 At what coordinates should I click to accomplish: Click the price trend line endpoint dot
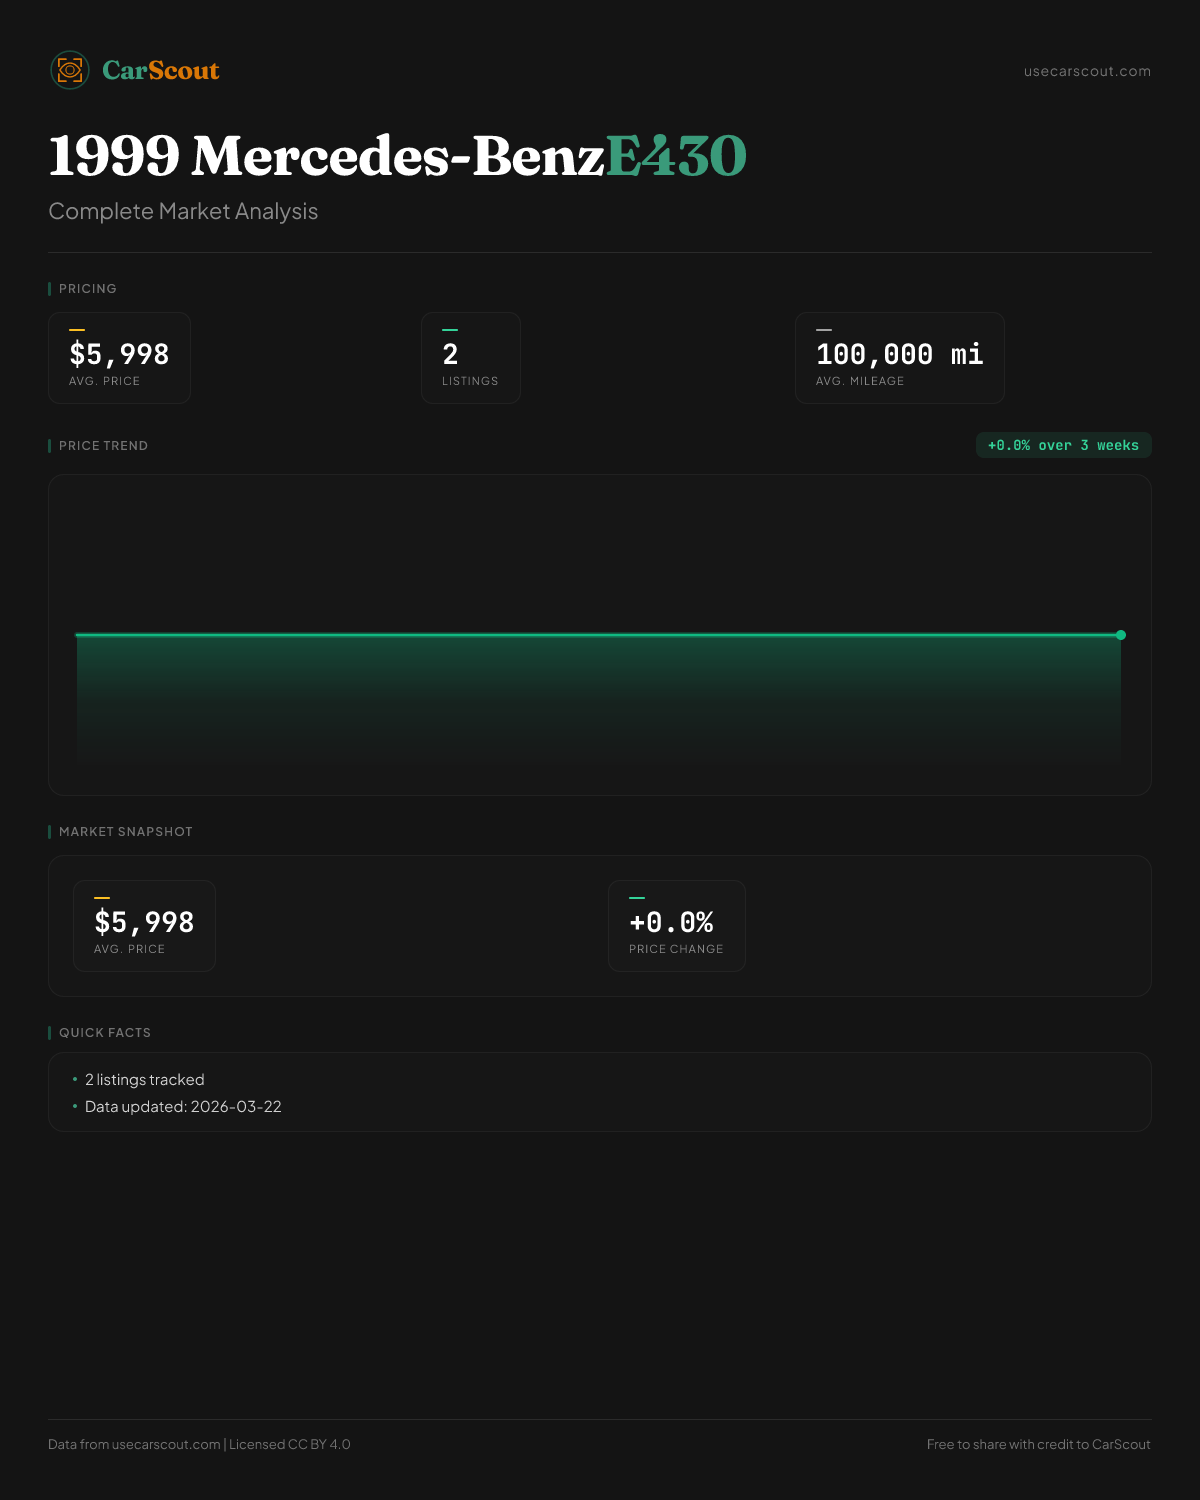(1121, 635)
